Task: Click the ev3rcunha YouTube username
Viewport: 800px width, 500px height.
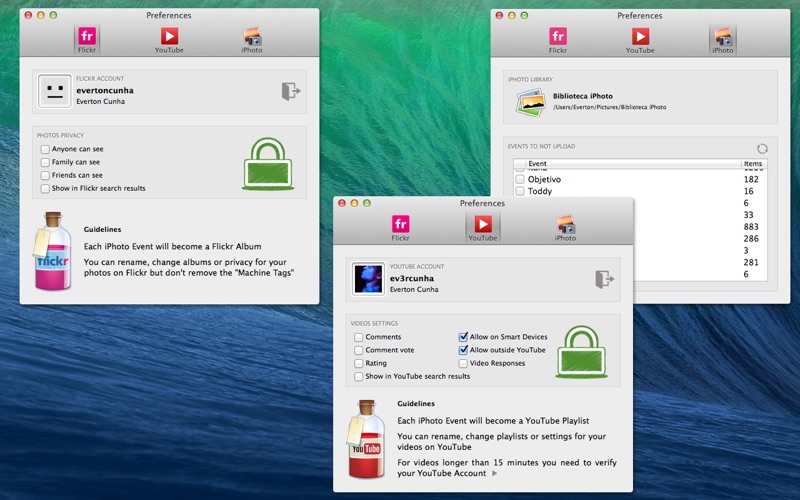Action: (412, 278)
